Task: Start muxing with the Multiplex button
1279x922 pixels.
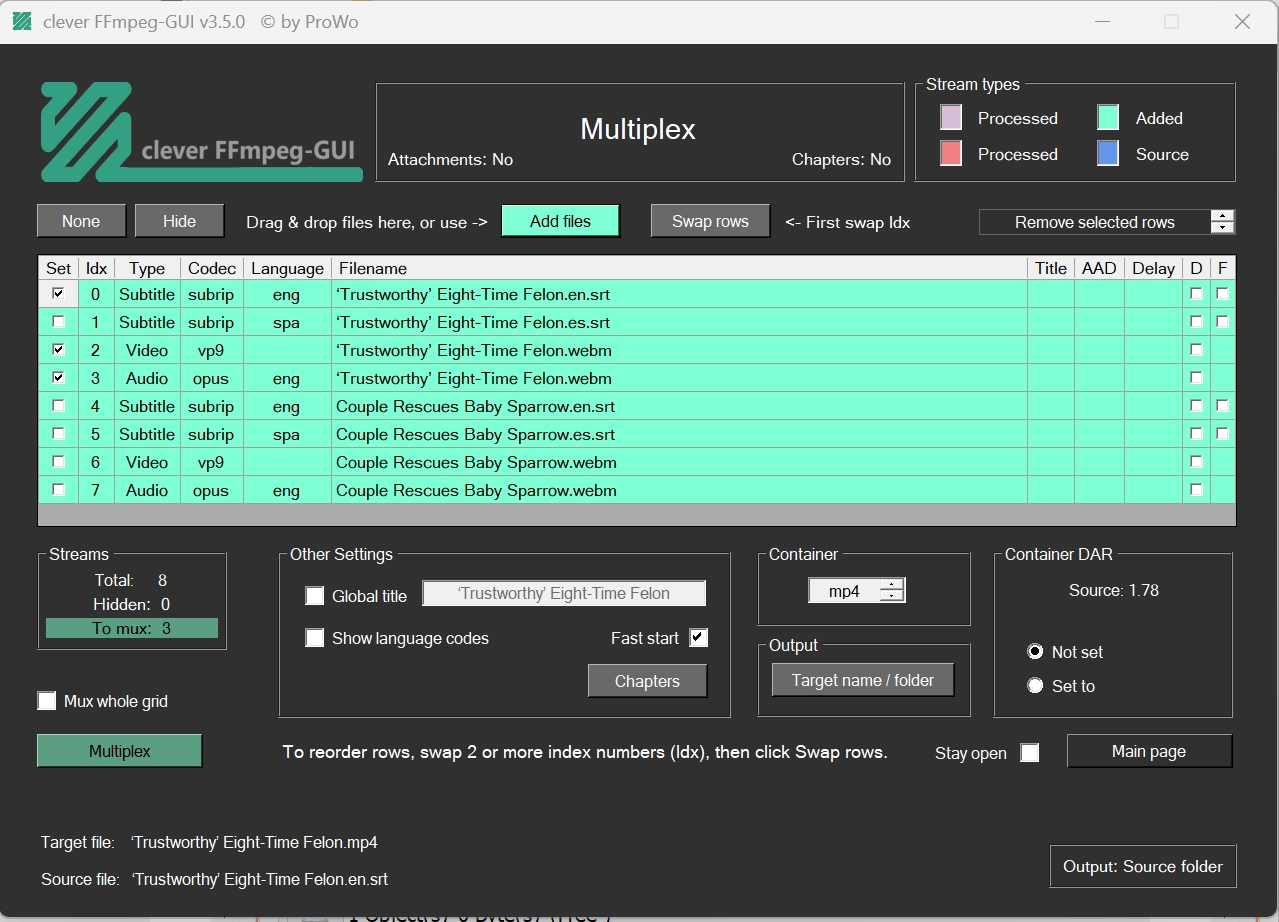Action: 120,751
